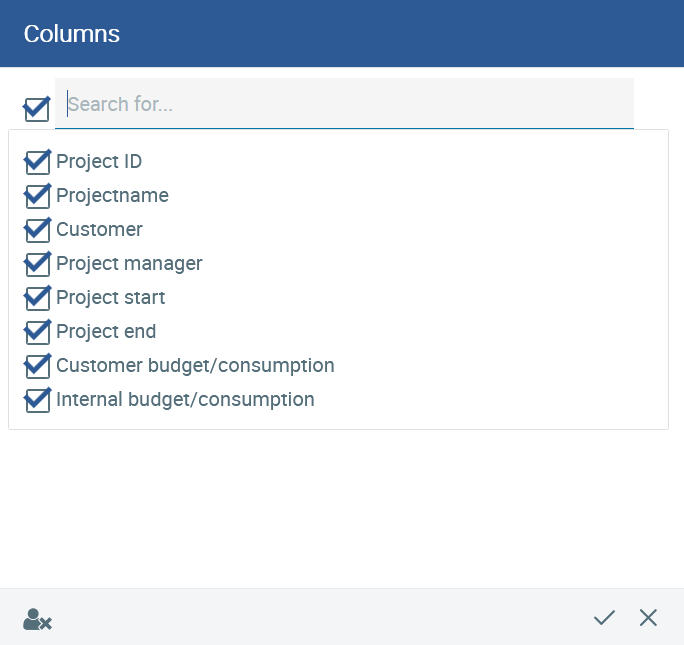Click the Customer budget/consumption label
The height and width of the screenshot is (645, 684).
click(195, 365)
